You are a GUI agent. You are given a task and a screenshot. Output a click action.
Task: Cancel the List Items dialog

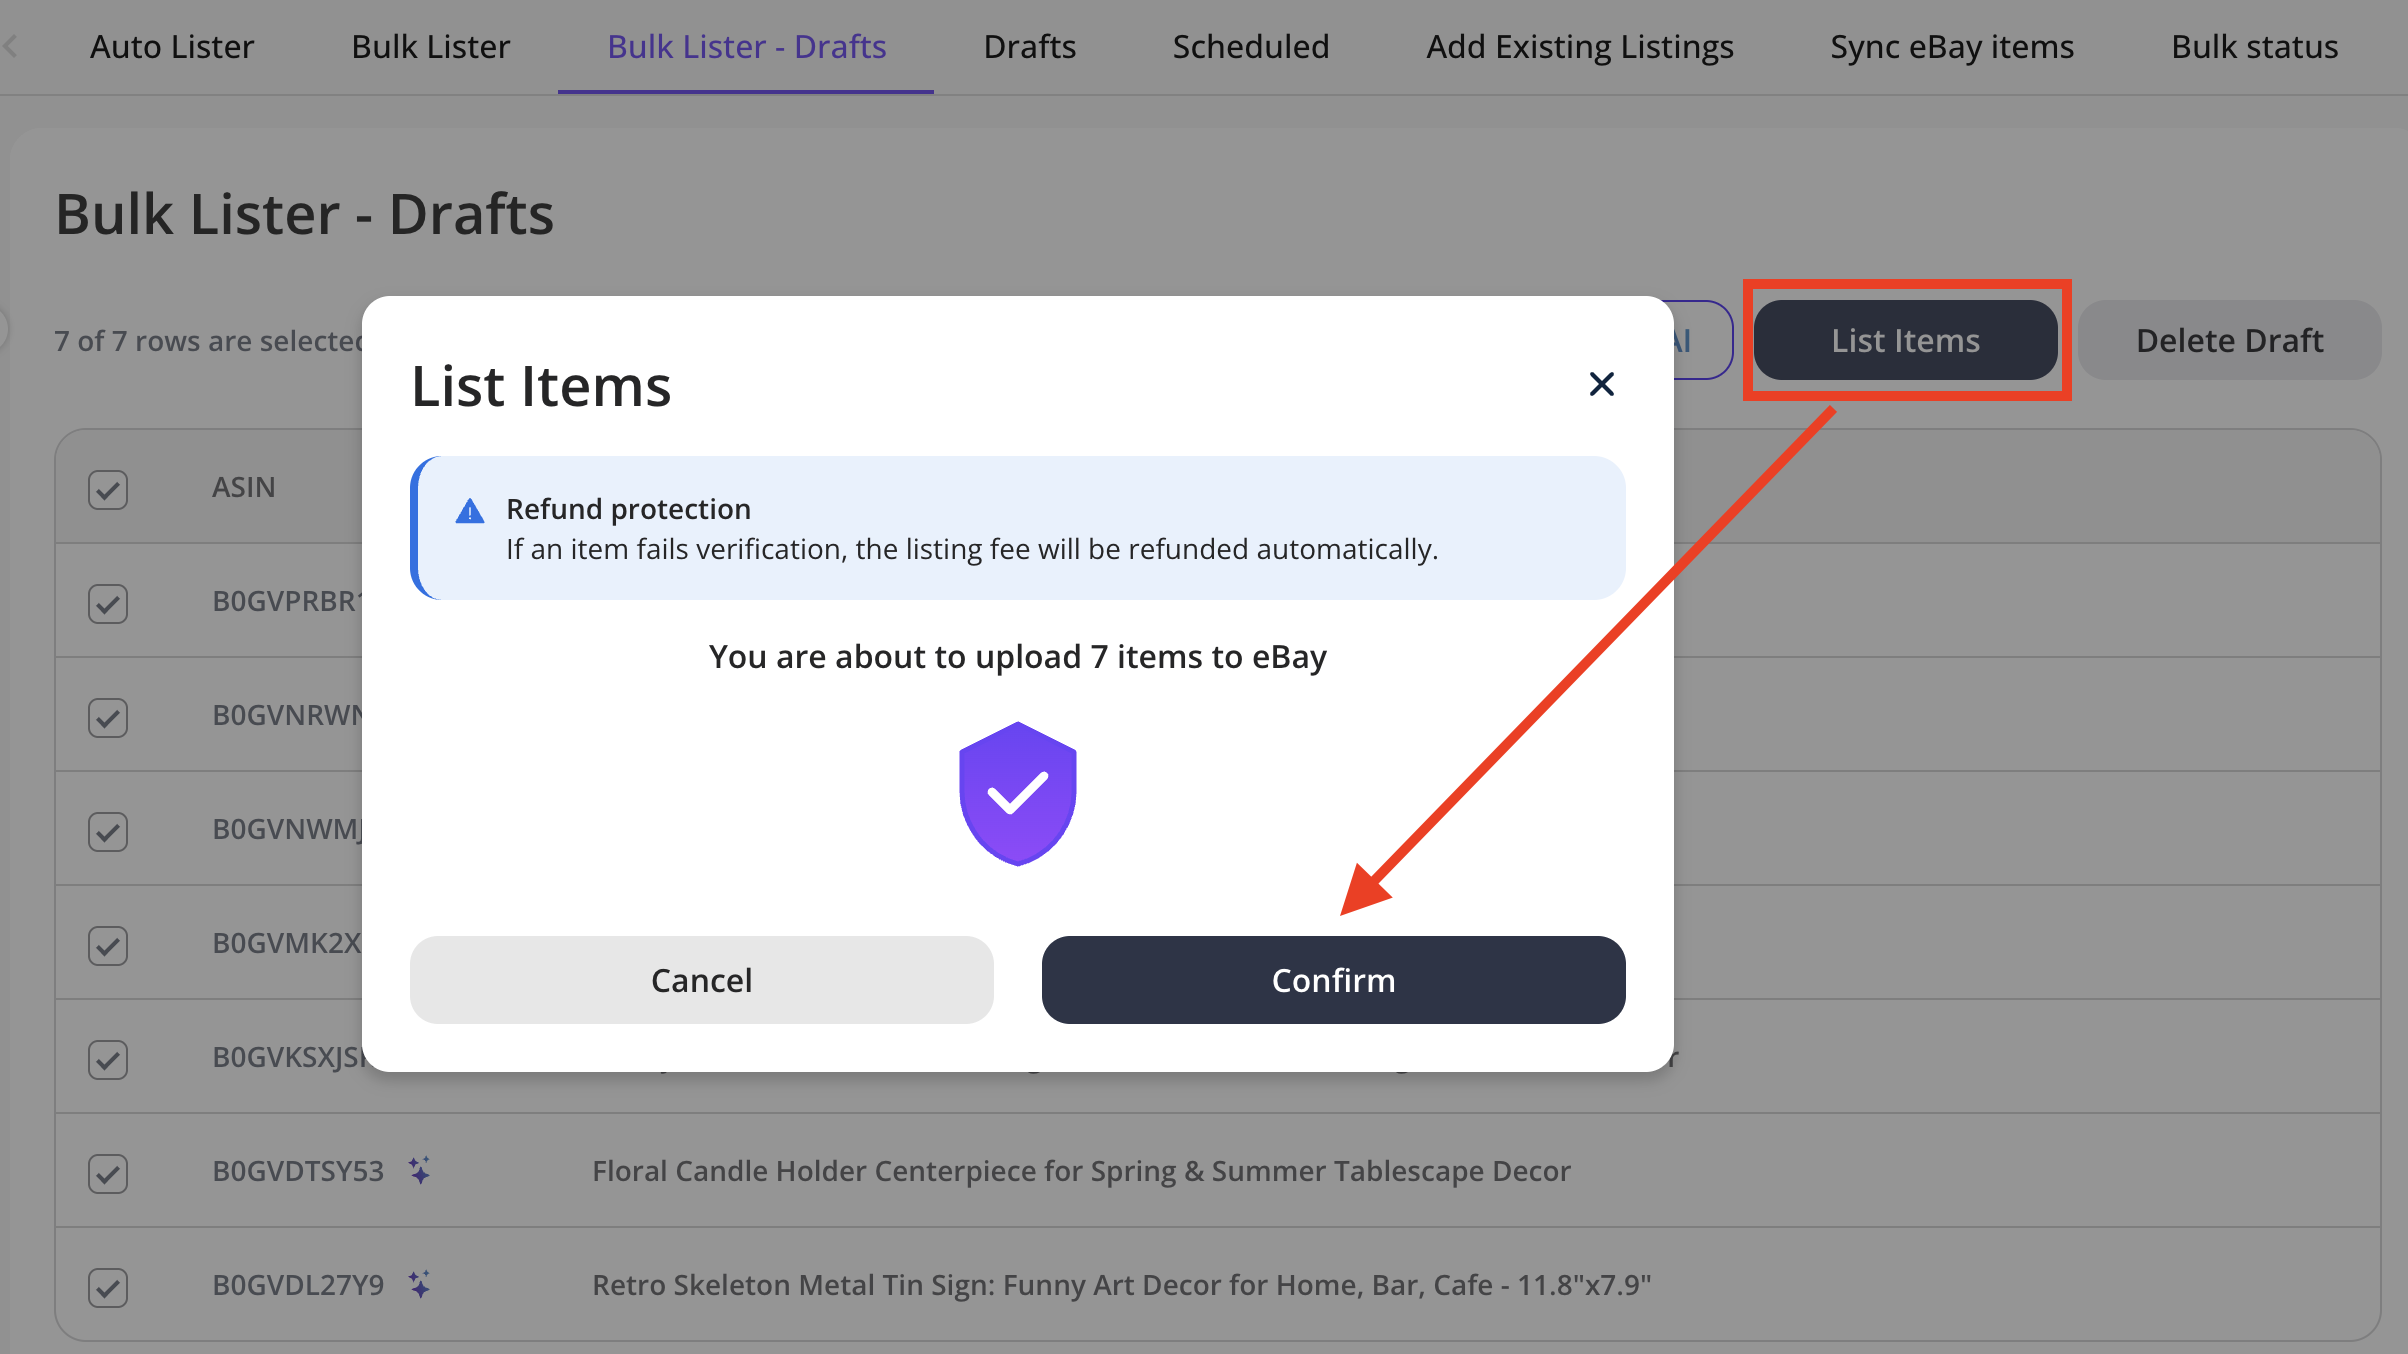pyautogui.click(x=701, y=980)
